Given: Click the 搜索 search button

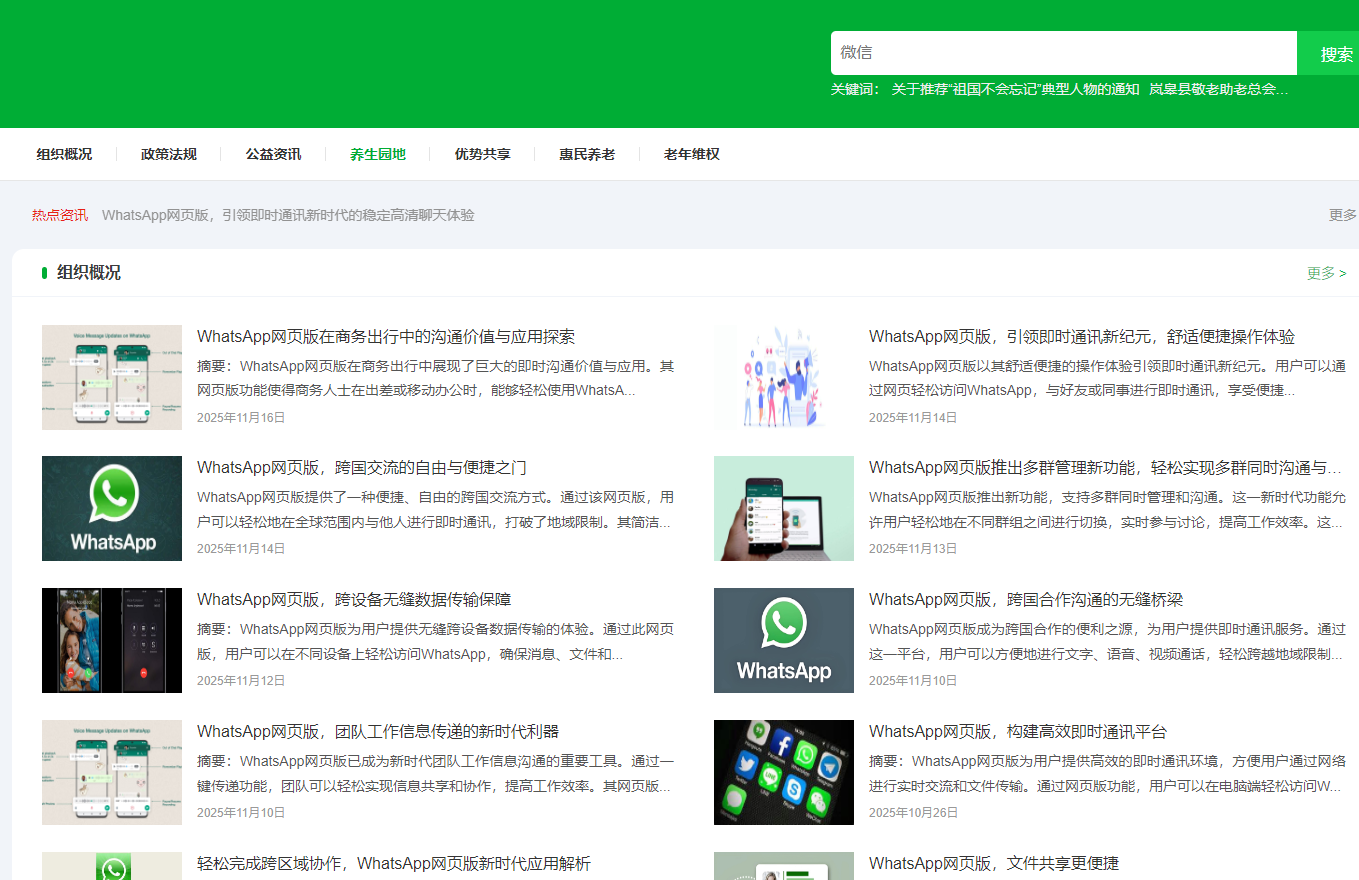Looking at the screenshot, I should pyautogui.click(x=1334, y=52).
